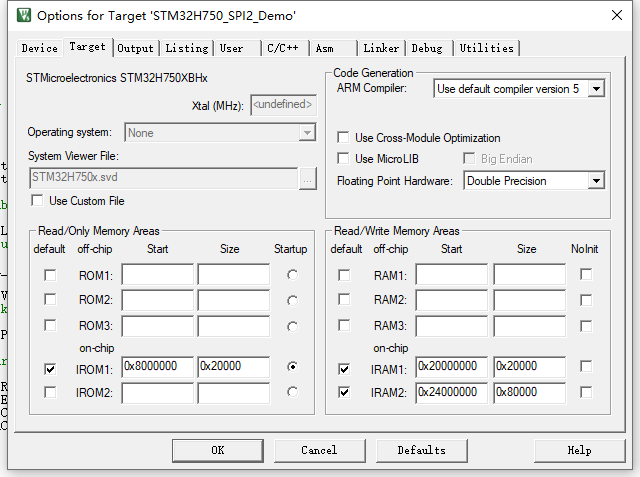Switch to the C/C++ tab
The image size is (640, 477).
click(x=285, y=48)
